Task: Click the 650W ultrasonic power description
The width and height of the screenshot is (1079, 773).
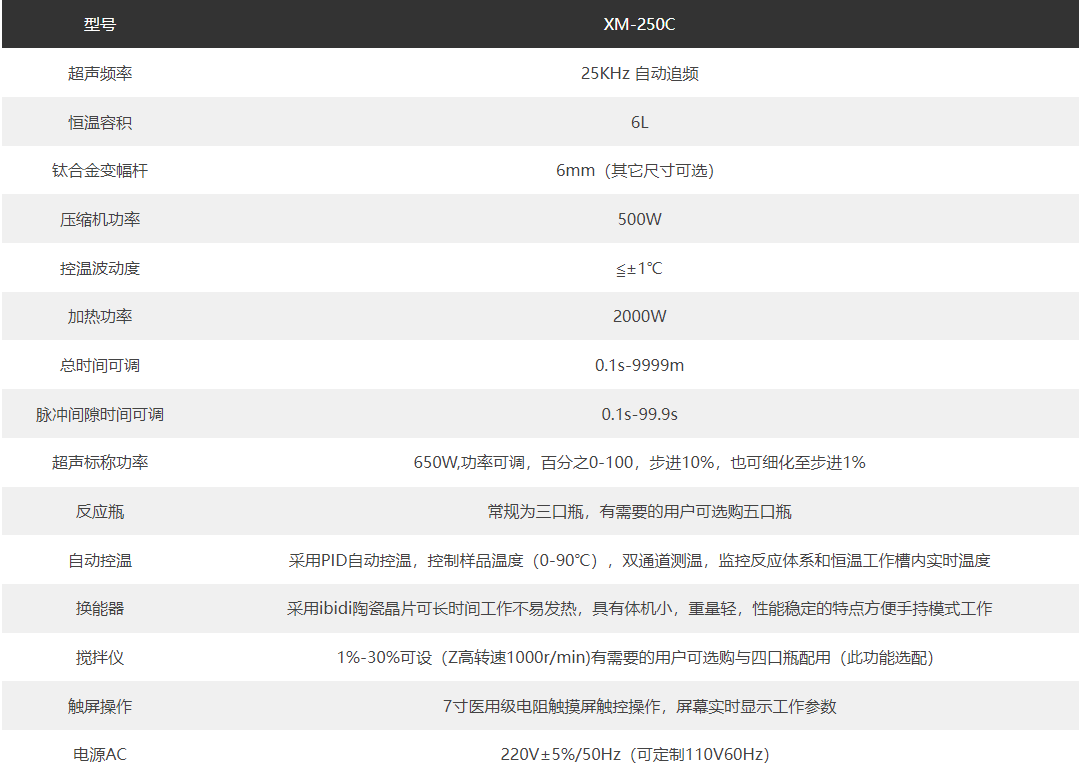Action: 639,463
